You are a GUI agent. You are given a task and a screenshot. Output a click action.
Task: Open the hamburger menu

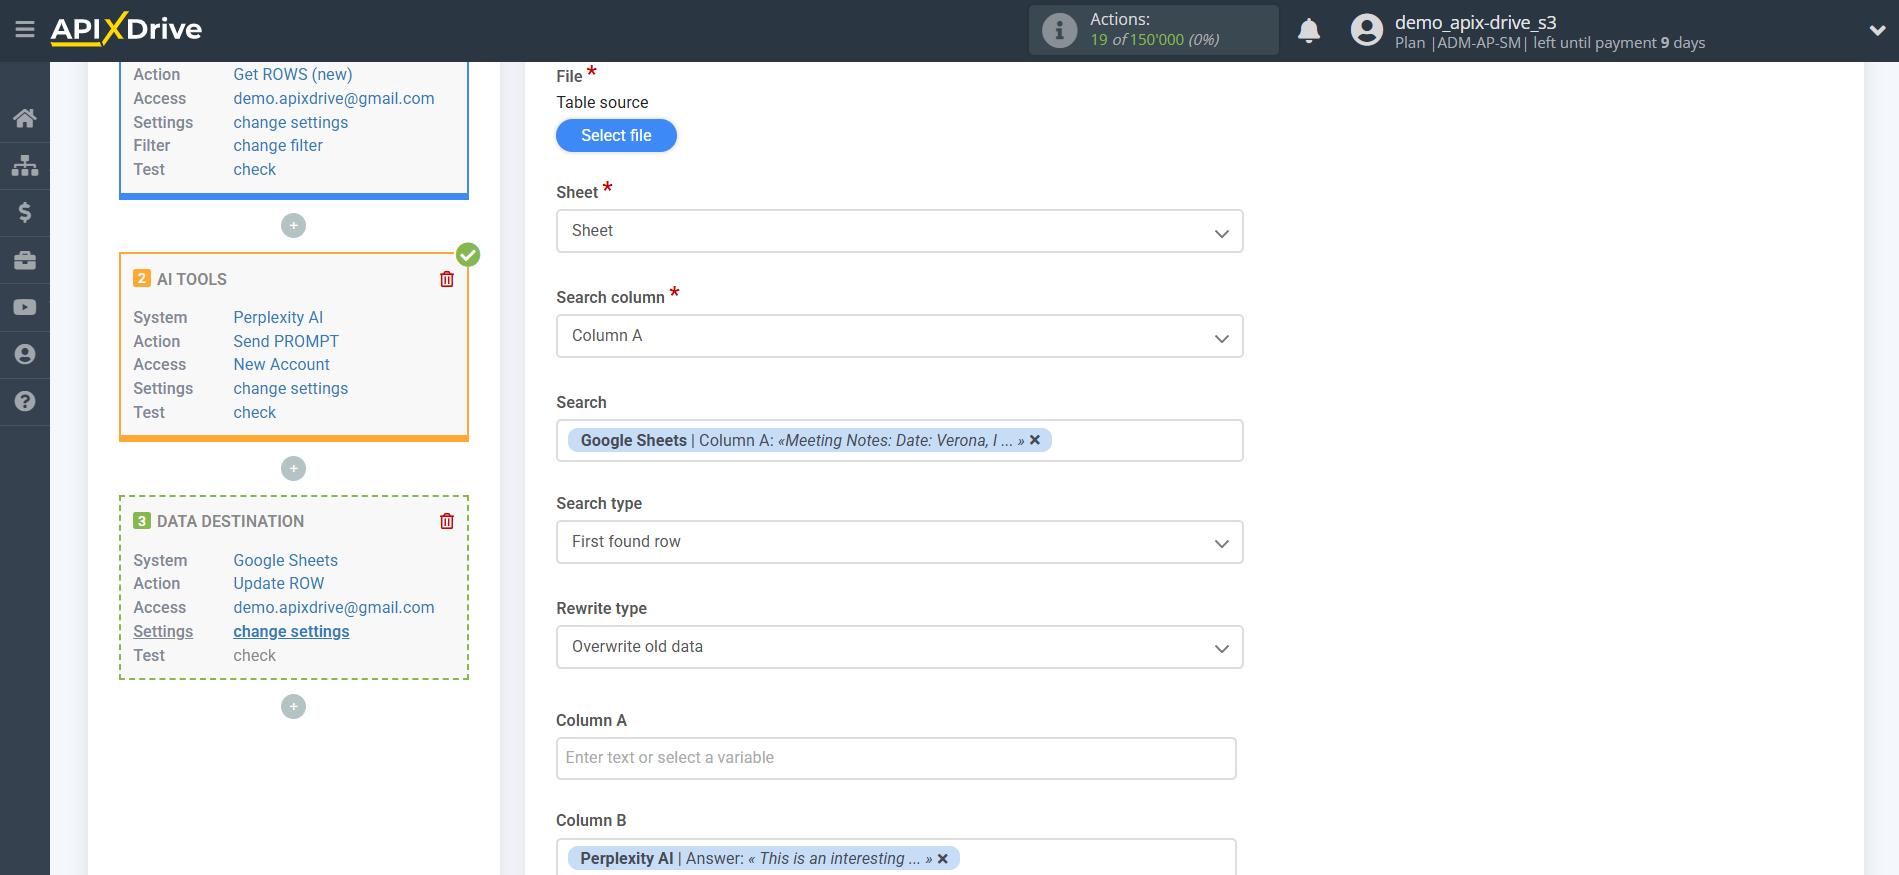pyautogui.click(x=25, y=30)
